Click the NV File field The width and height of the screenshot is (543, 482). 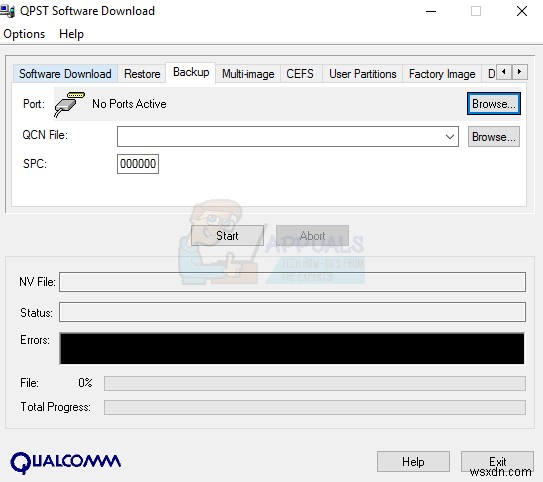pos(292,282)
